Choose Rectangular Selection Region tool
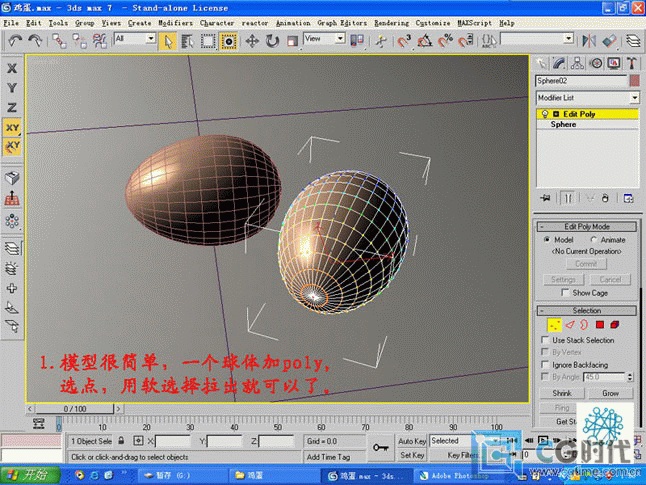The width and height of the screenshot is (646, 485). [x=208, y=41]
